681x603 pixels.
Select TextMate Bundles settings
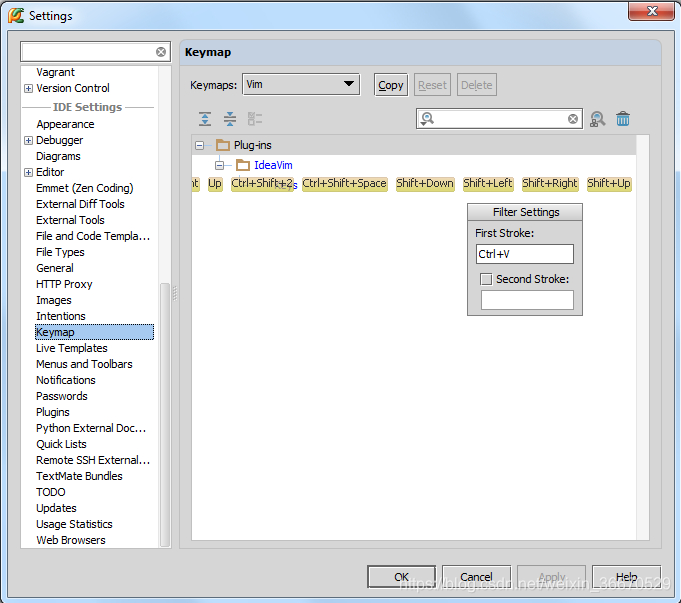[79, 477]
